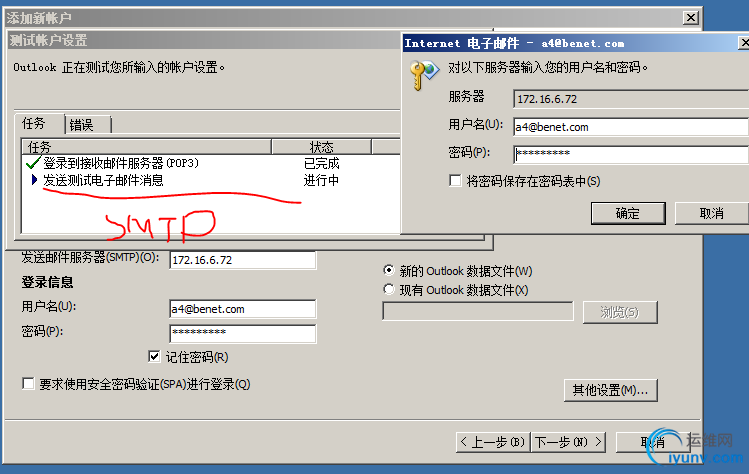This screenshot has height=474, width=749.
Task: Click the green checkmark beside the POP3 login task
Action: click(32, 163)
